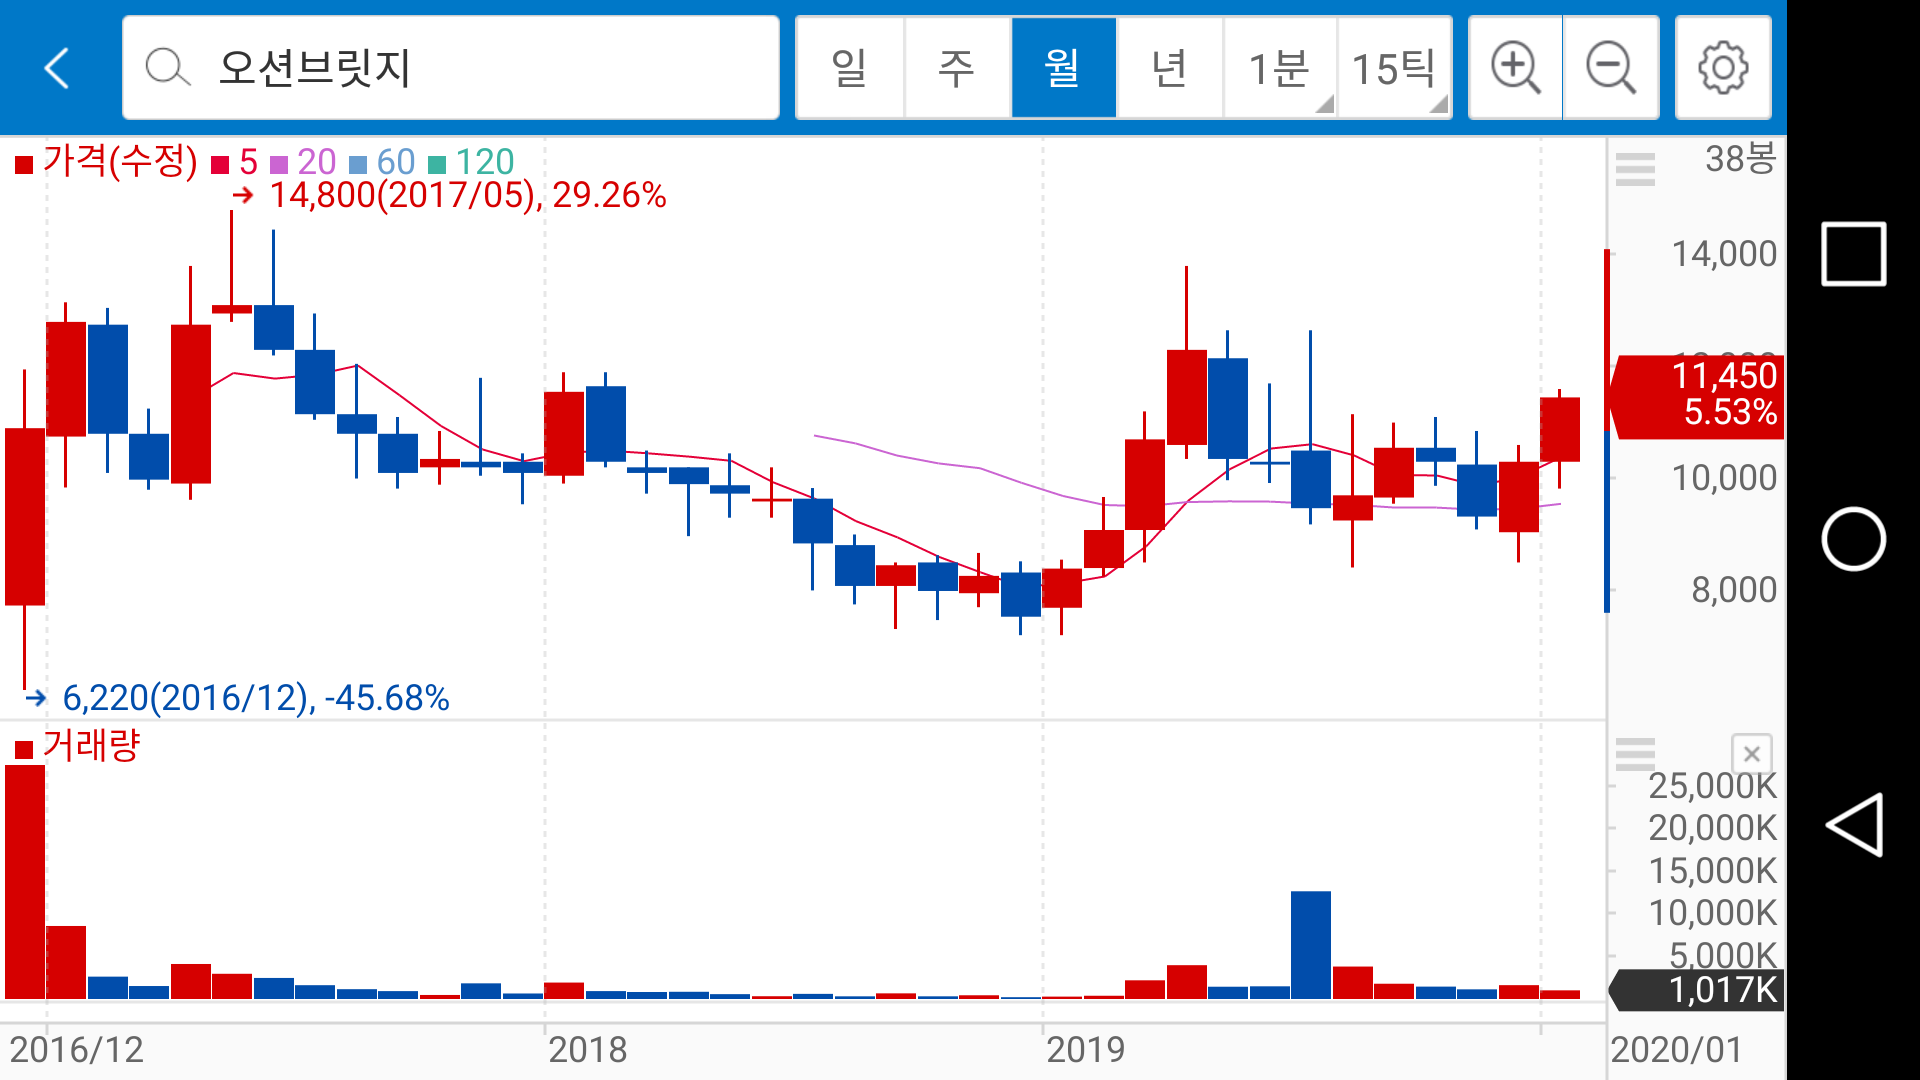Tap the 38봉 candle count label

click(x=1741, y=158)
